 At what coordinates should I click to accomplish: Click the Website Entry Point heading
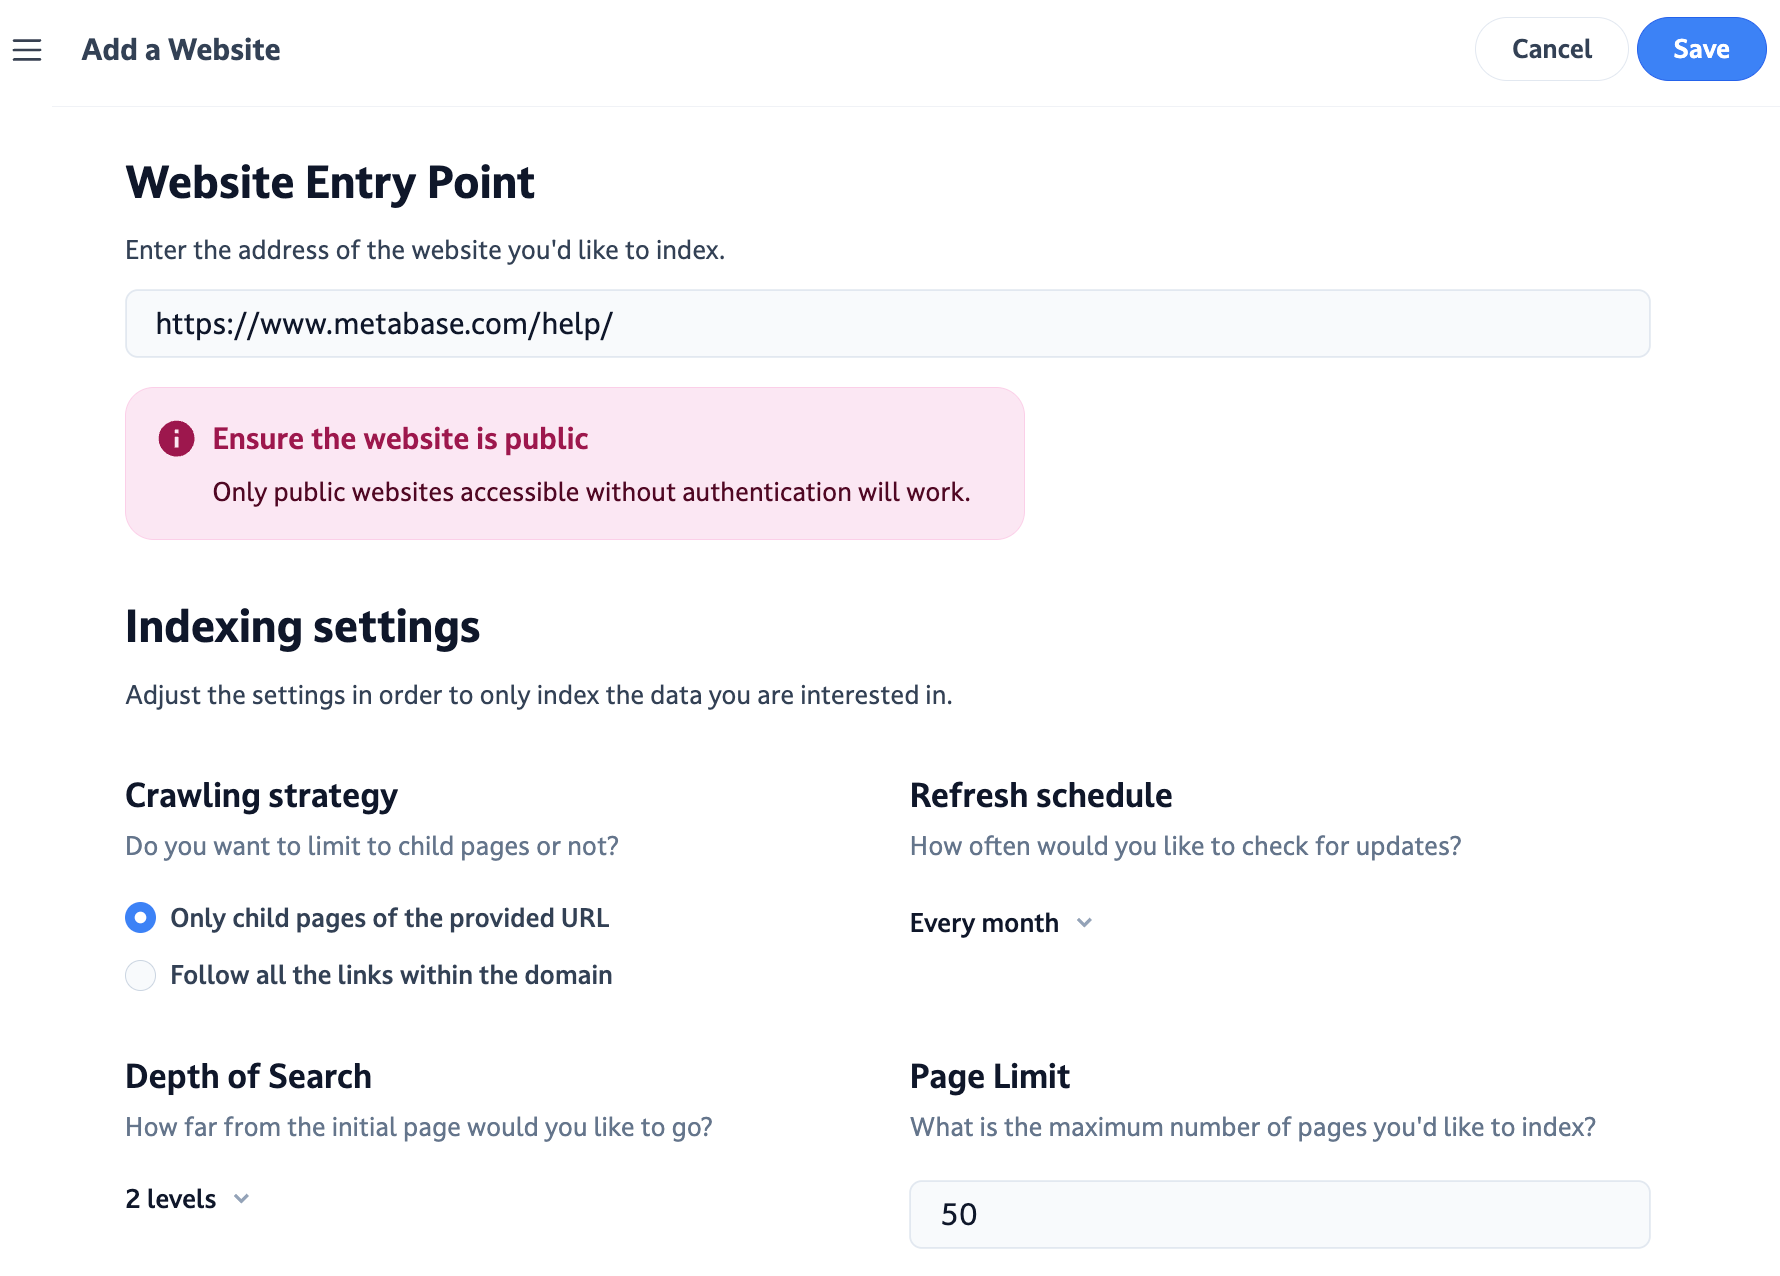click(330, 183)
